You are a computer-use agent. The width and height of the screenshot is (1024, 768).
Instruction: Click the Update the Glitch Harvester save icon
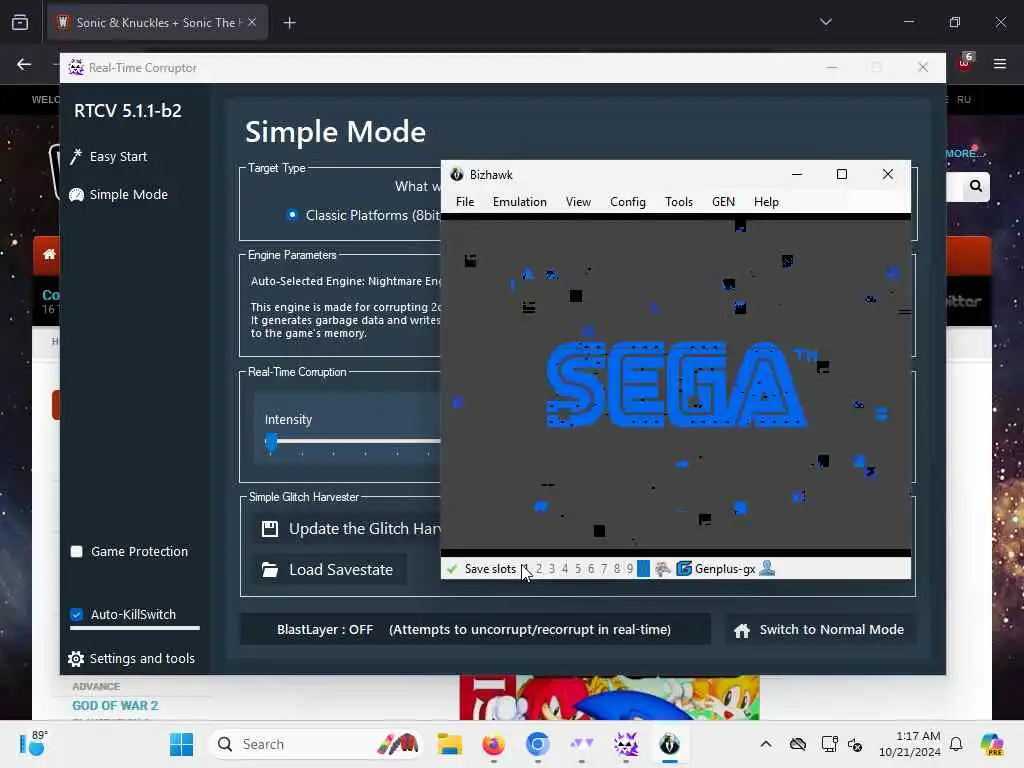(270, 528)
